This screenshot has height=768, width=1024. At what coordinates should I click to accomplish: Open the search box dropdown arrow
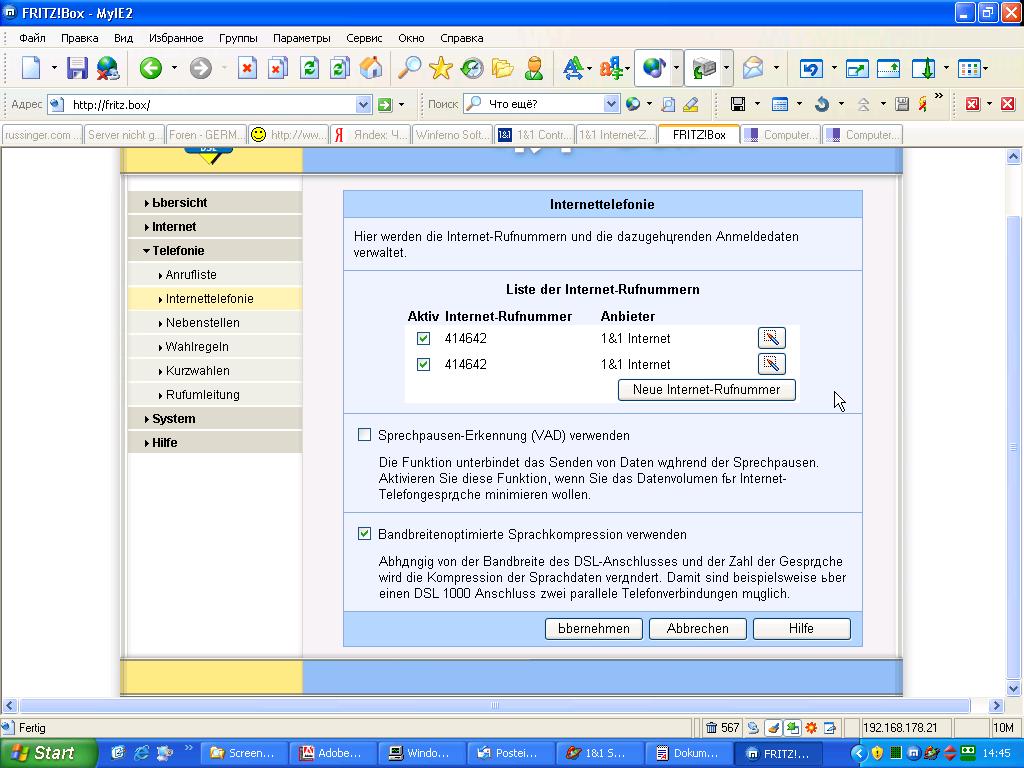tap(611, 104)
